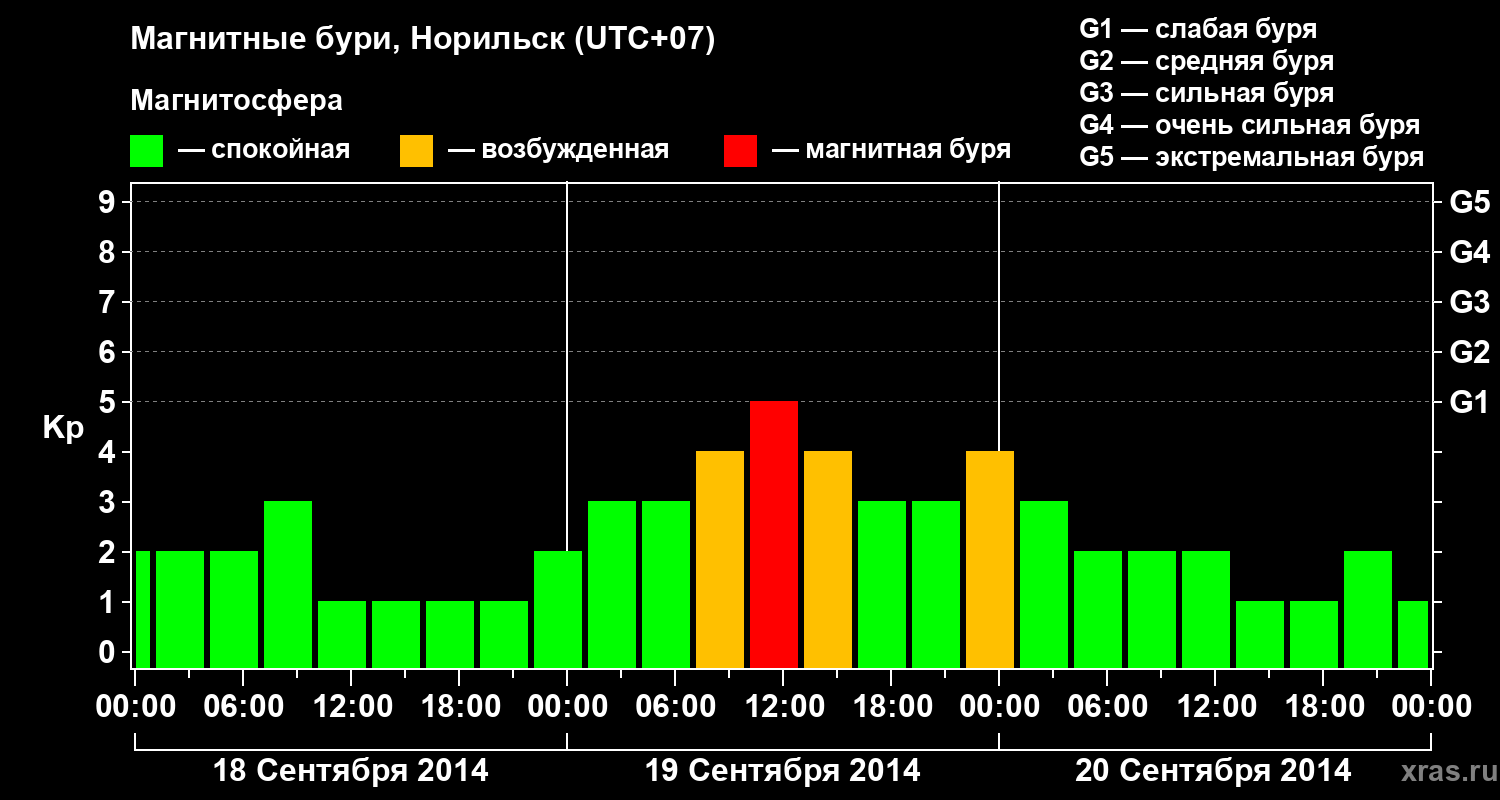Click the '18:00' time label above 19 Сентября
Viewport: 1500px width, 800px height.
[891, 706]
